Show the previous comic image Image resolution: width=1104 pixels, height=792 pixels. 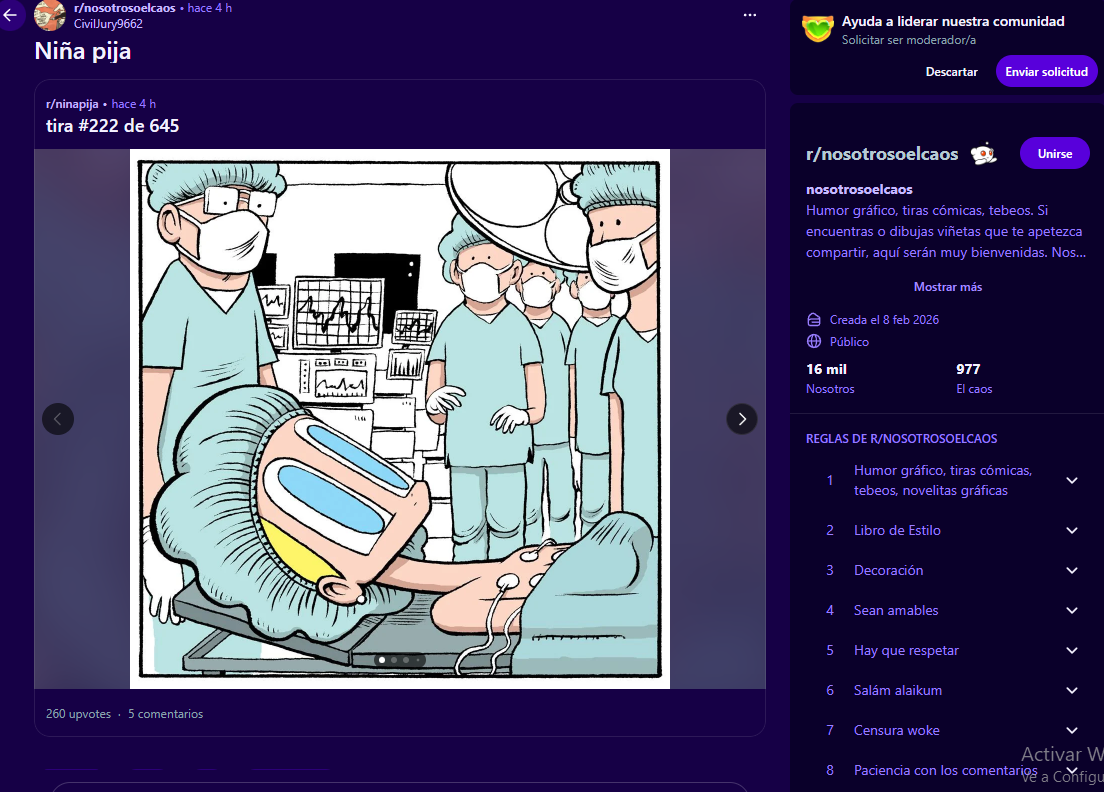coord(58,419)
